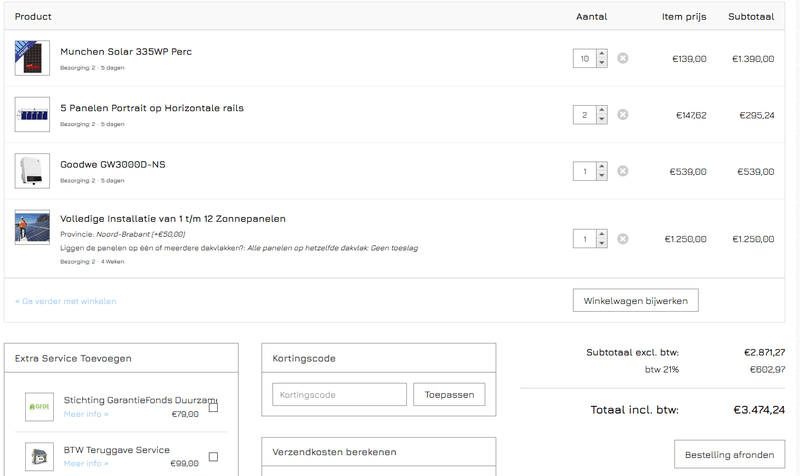Open Munchen Solar panel product thumbnail
Viewport: 800px width, 476px height.
tap(32, 58)
